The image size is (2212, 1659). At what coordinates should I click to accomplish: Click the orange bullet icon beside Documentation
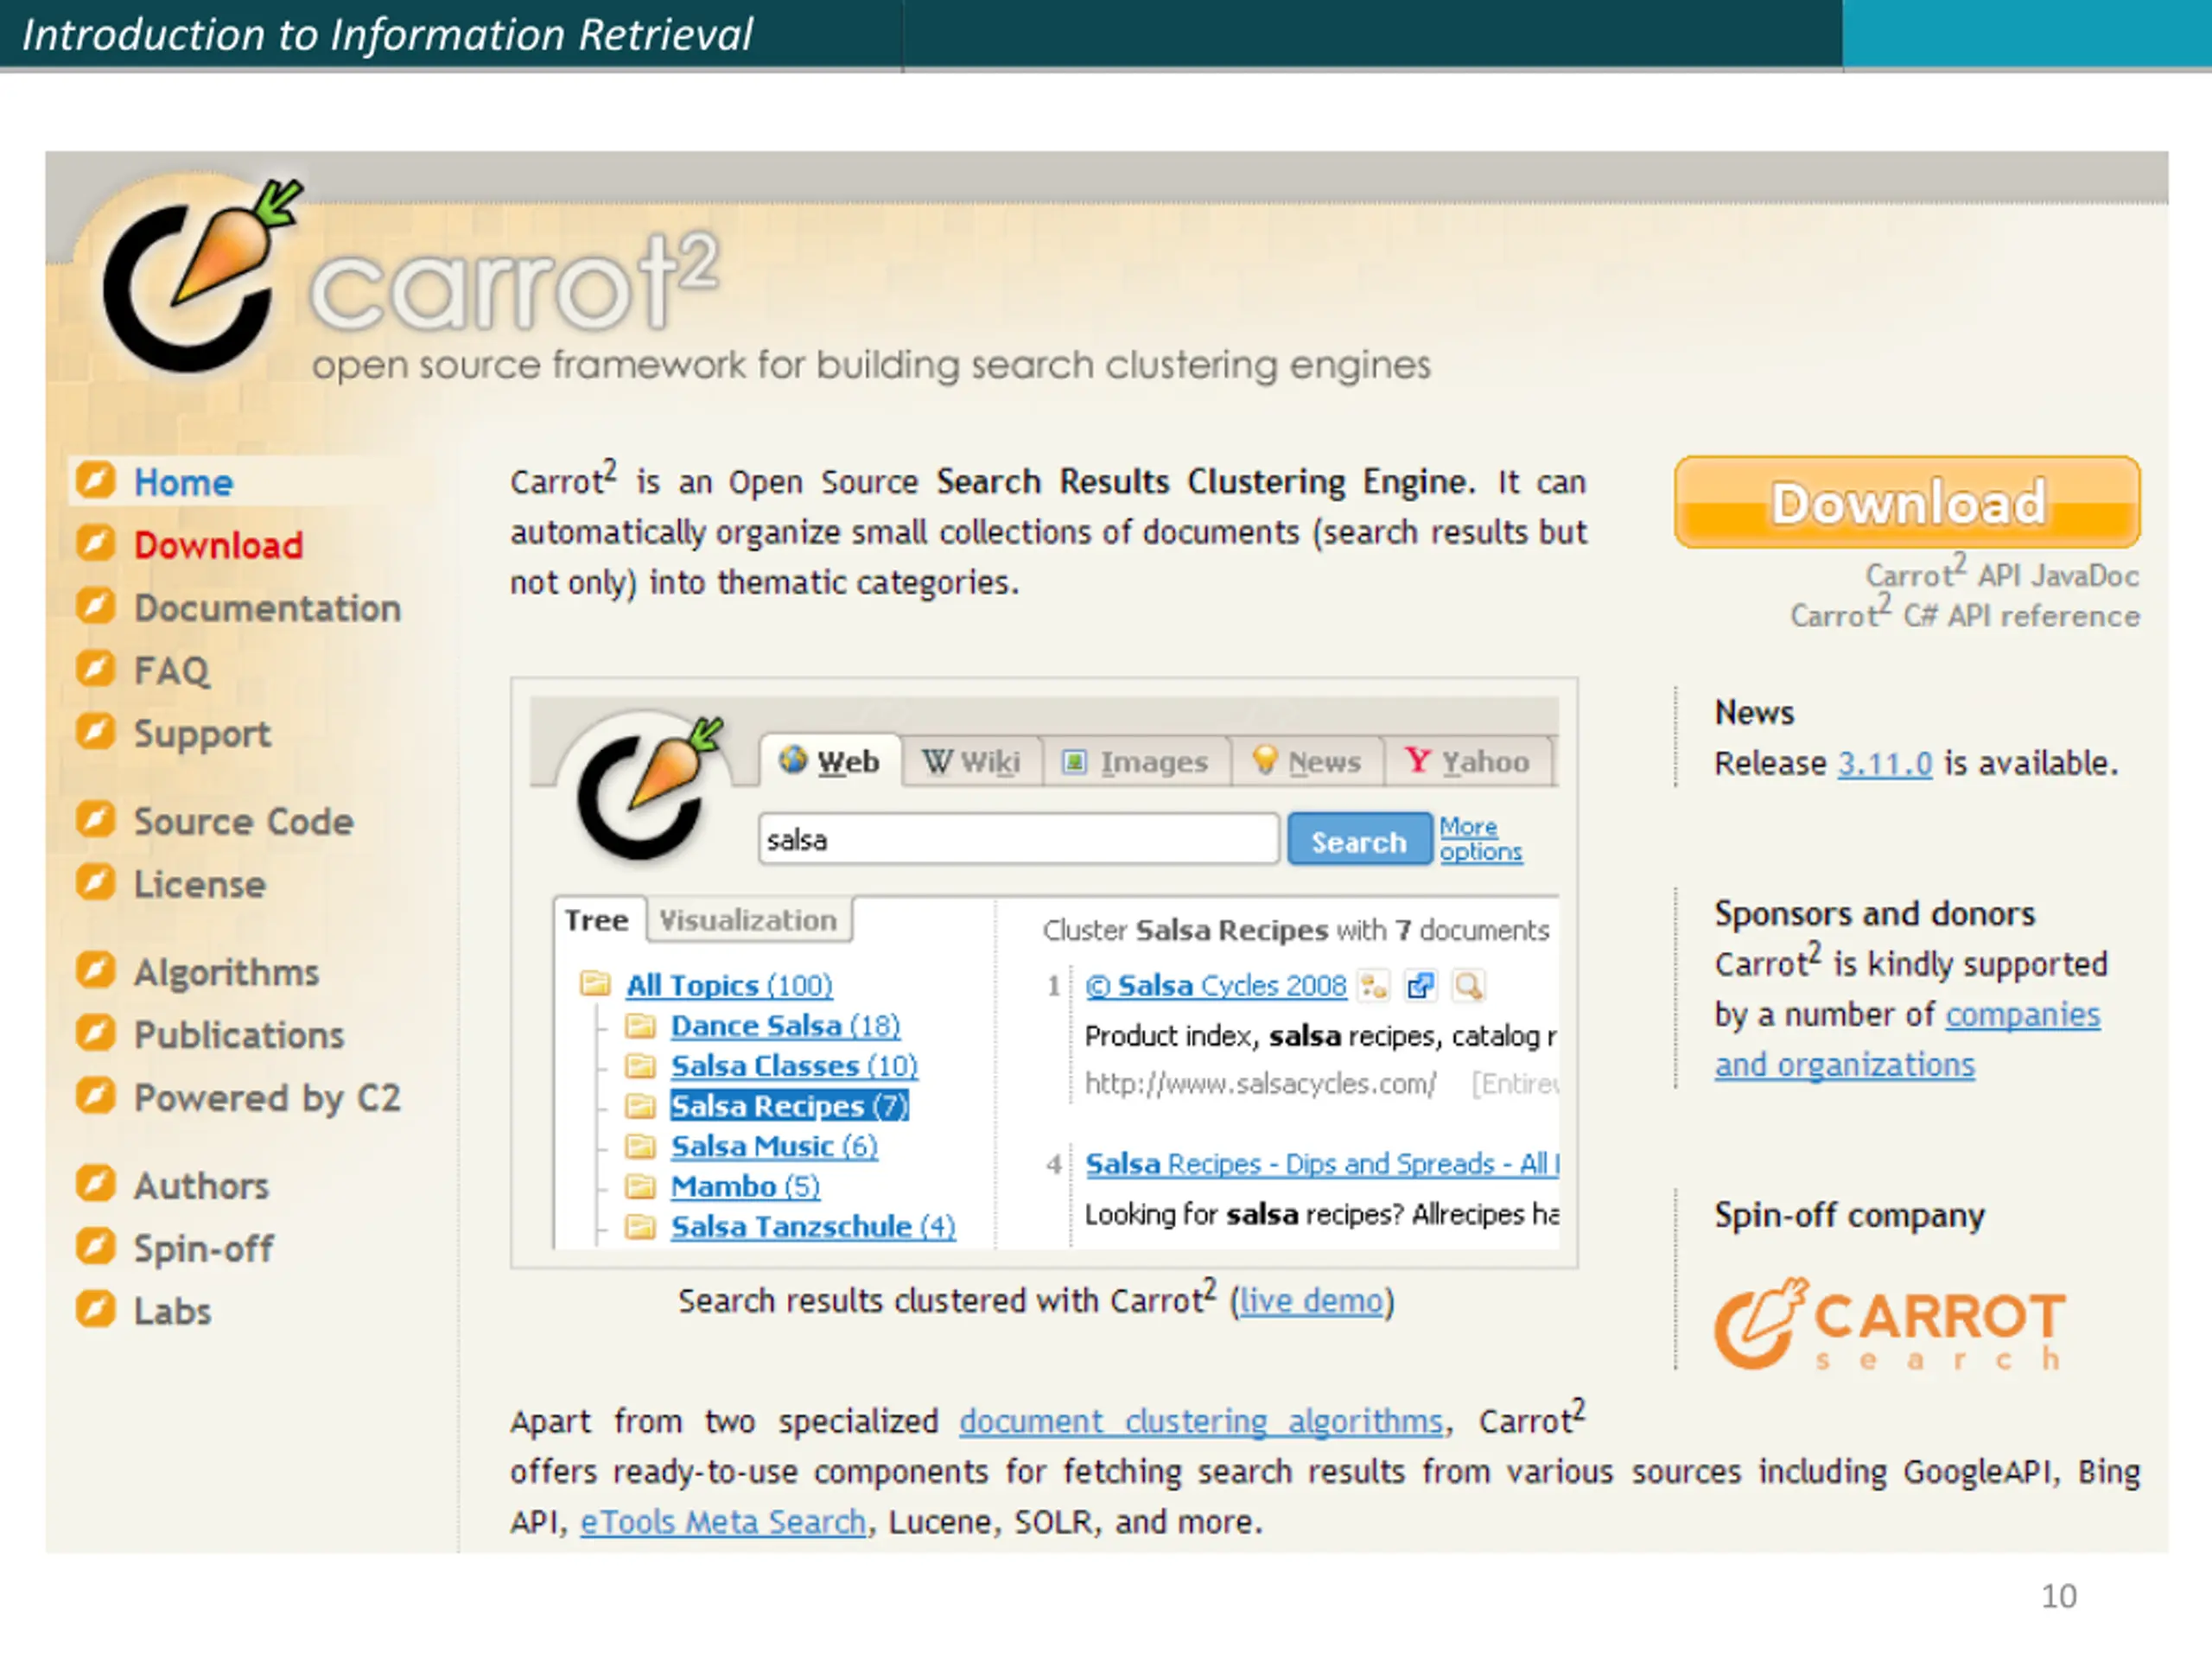[96, 606]
